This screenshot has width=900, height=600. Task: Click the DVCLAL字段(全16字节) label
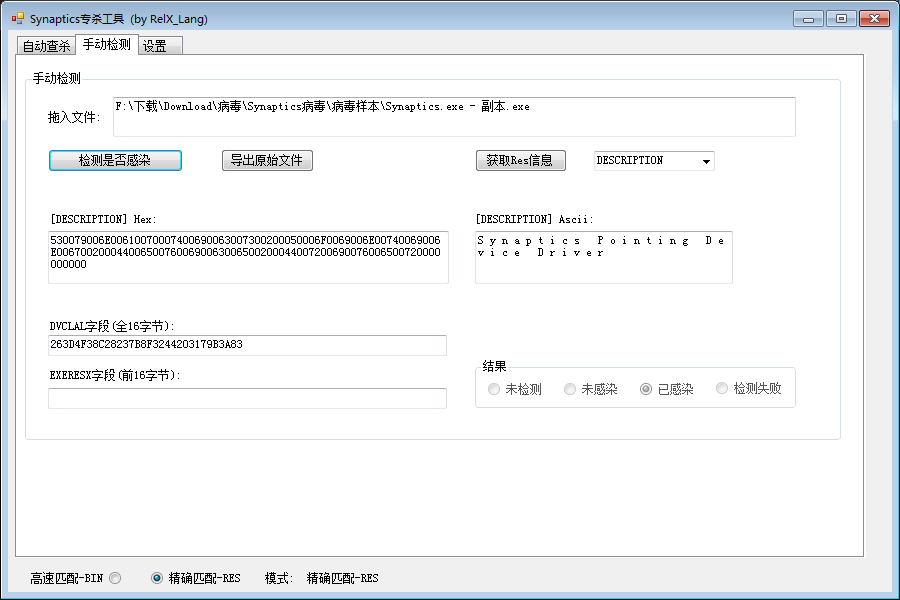(112, 326)
